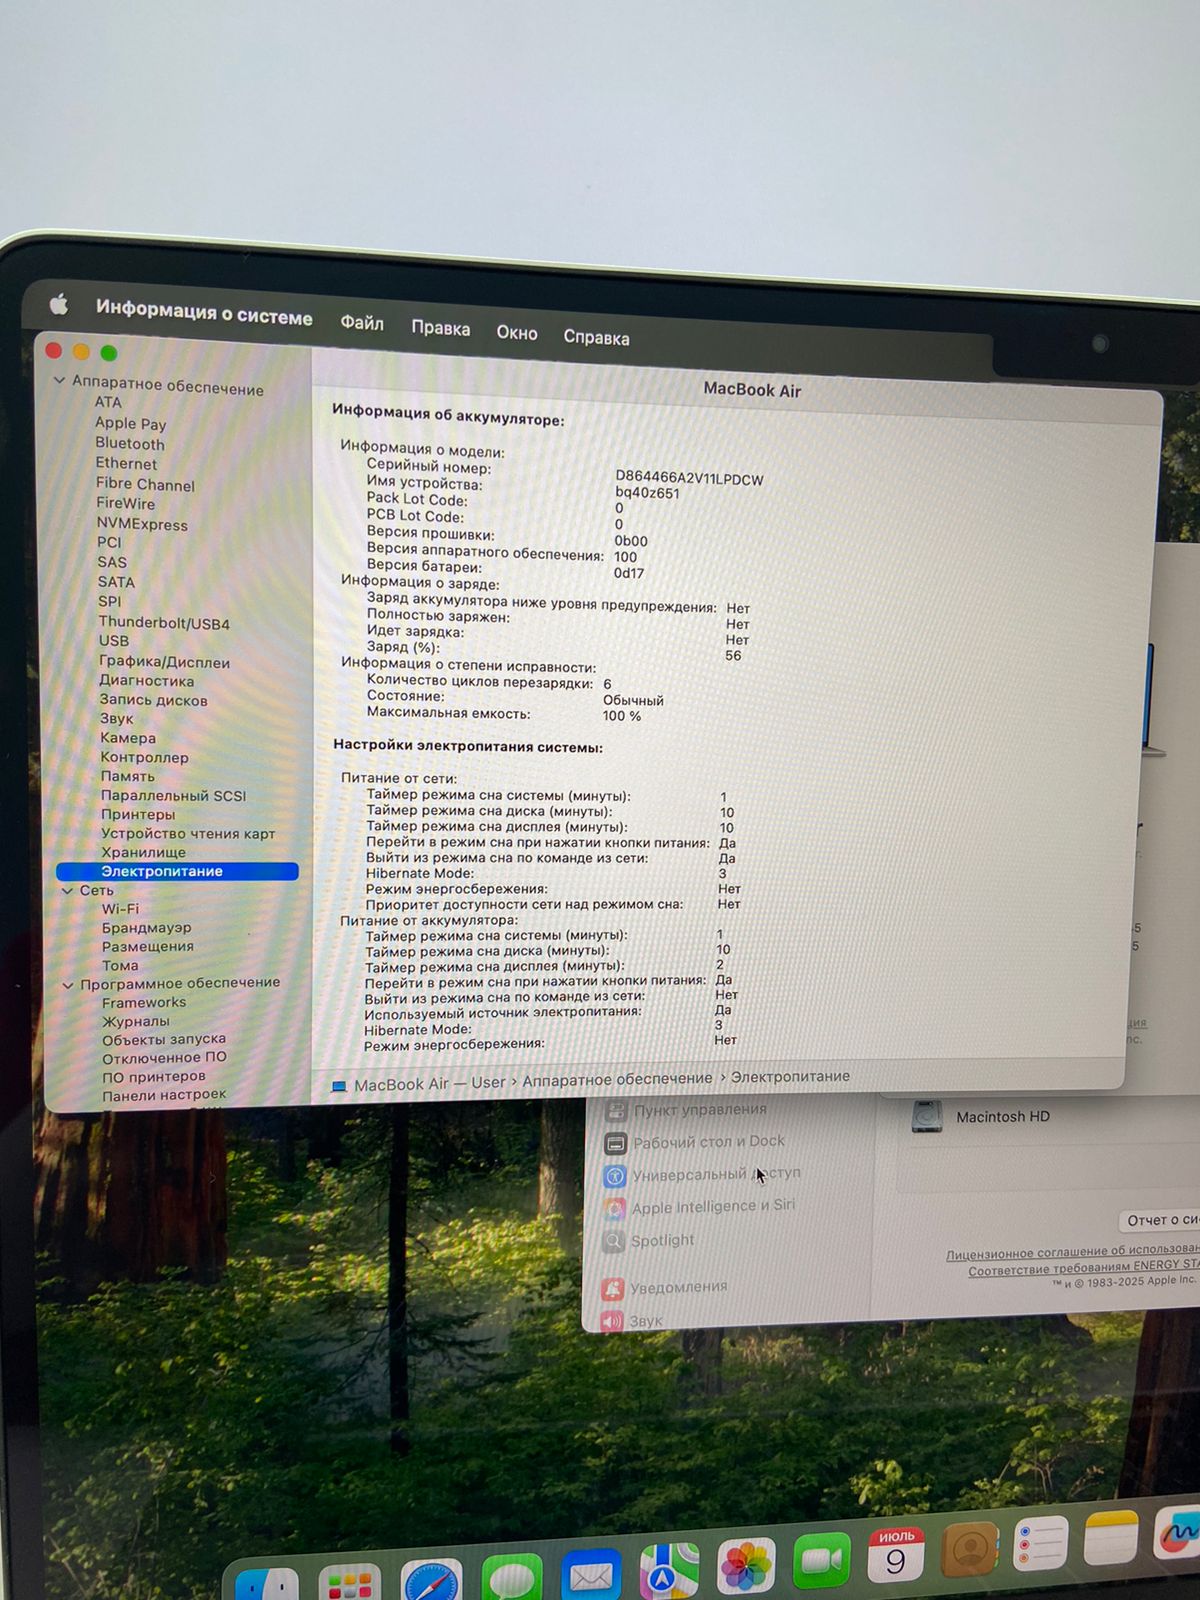Select the Уведомления icon in System Settings
Viewport: 1200px width, 1600px height.
click(613, 1289)
